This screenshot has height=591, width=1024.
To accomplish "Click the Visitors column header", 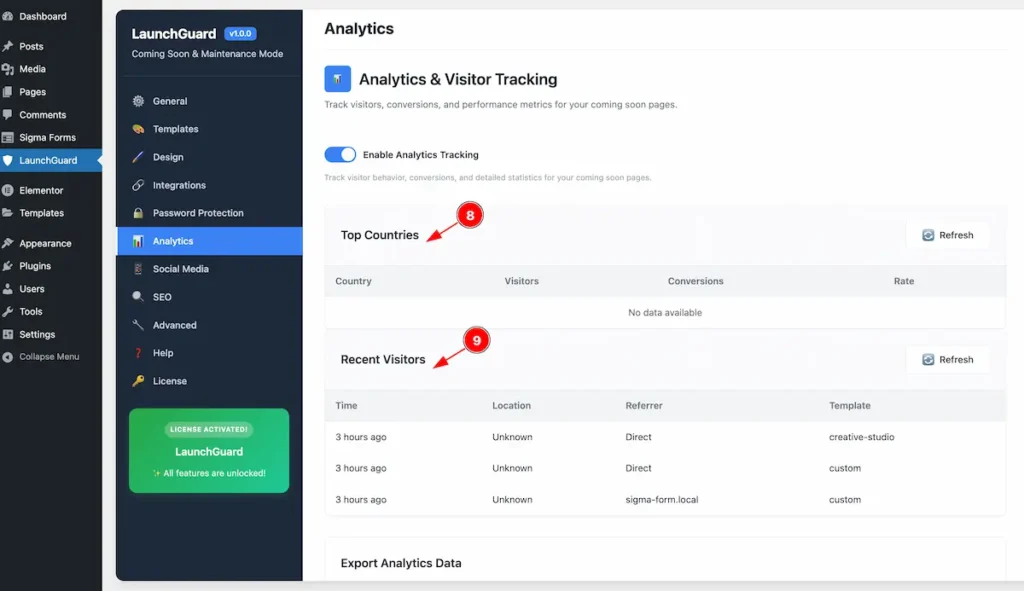I will coord(521,281).
